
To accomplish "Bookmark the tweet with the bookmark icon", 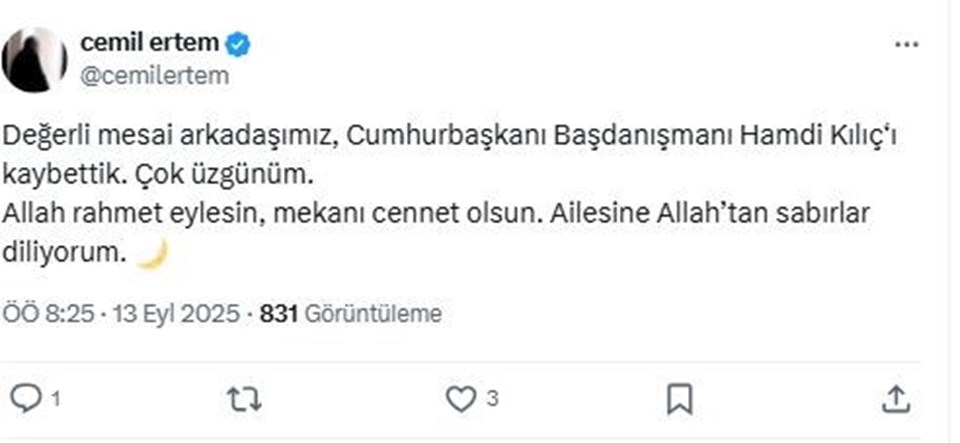I will 680,400.
